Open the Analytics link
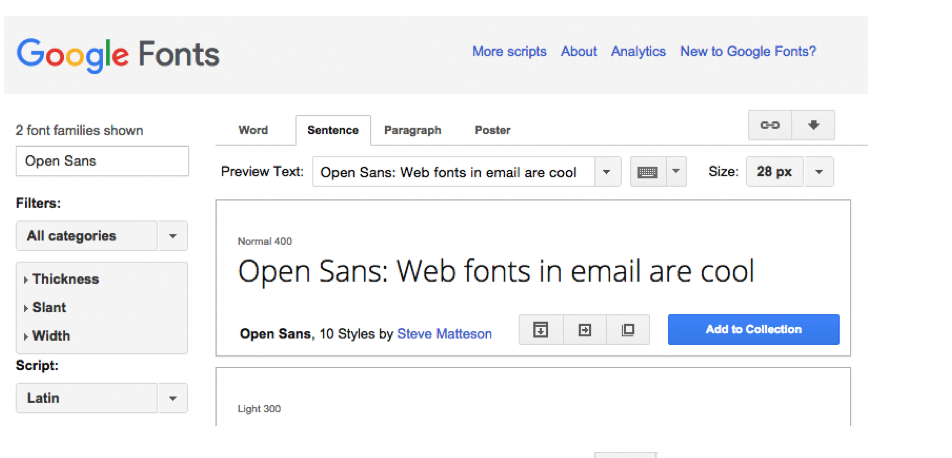This screenshot has height=458, width=952. pyautogui.click(x=638, y=52)
